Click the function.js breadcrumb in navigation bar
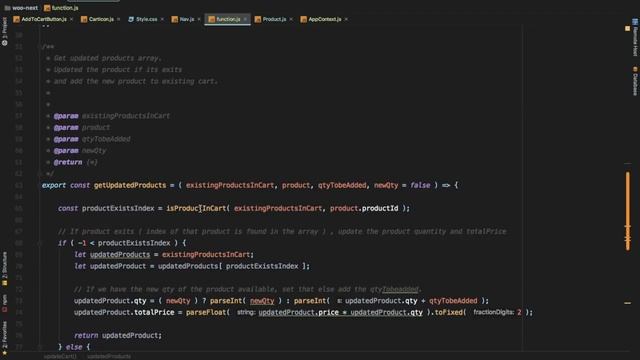Image resolution: width=640 pixels, height=360 pixels. click(x=61, y=8)
